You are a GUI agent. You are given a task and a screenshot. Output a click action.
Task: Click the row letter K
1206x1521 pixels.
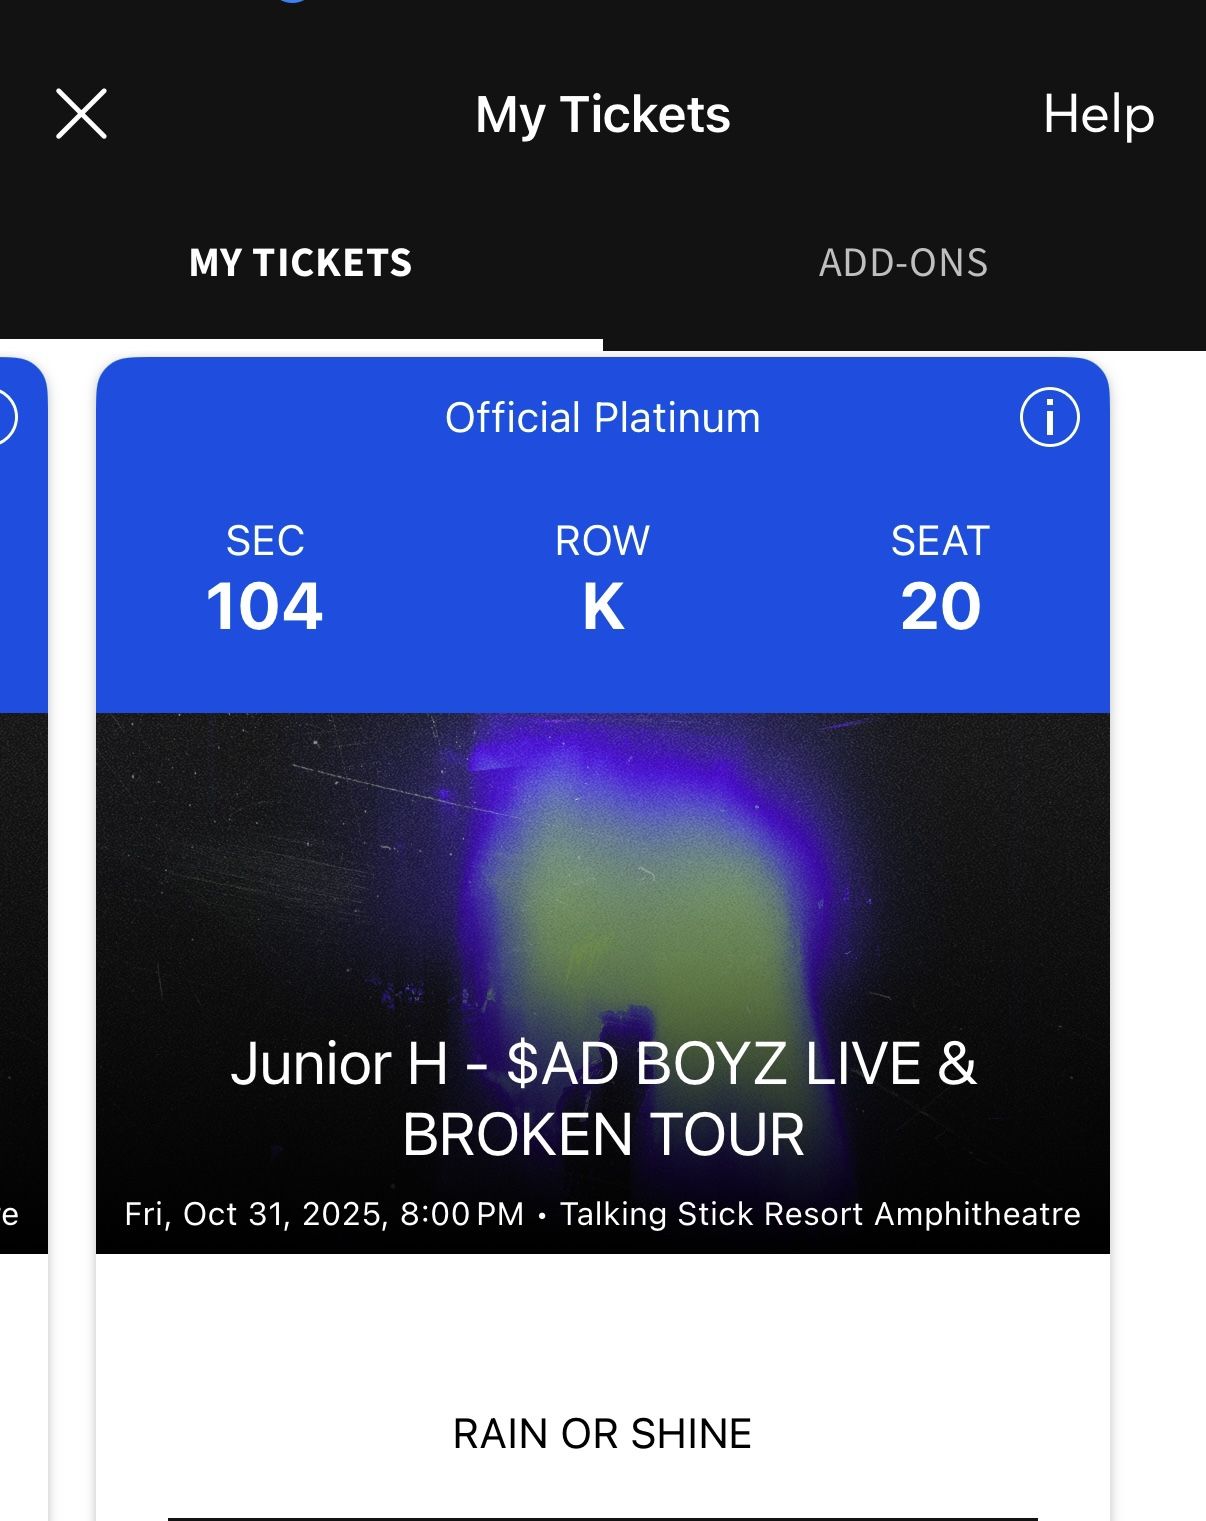pos(603,606)
